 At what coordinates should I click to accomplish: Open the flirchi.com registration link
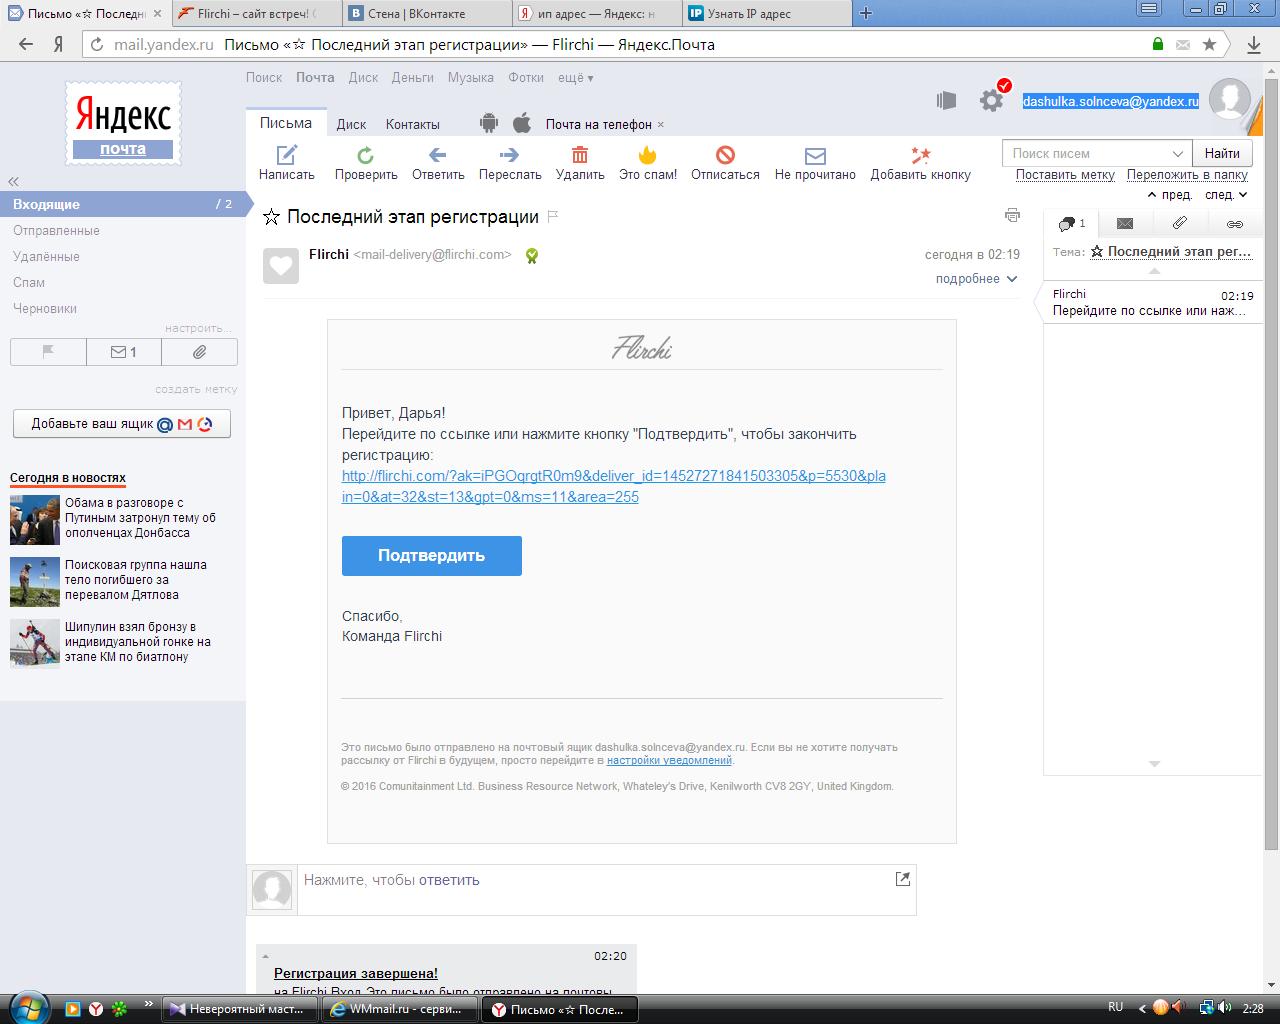613,486
